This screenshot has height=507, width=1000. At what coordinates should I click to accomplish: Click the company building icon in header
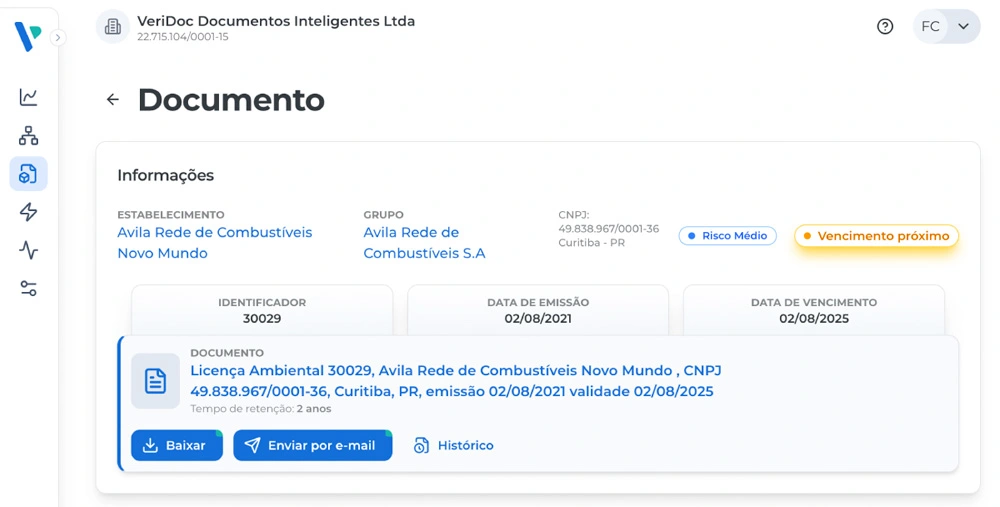click(x=113, y=27)
